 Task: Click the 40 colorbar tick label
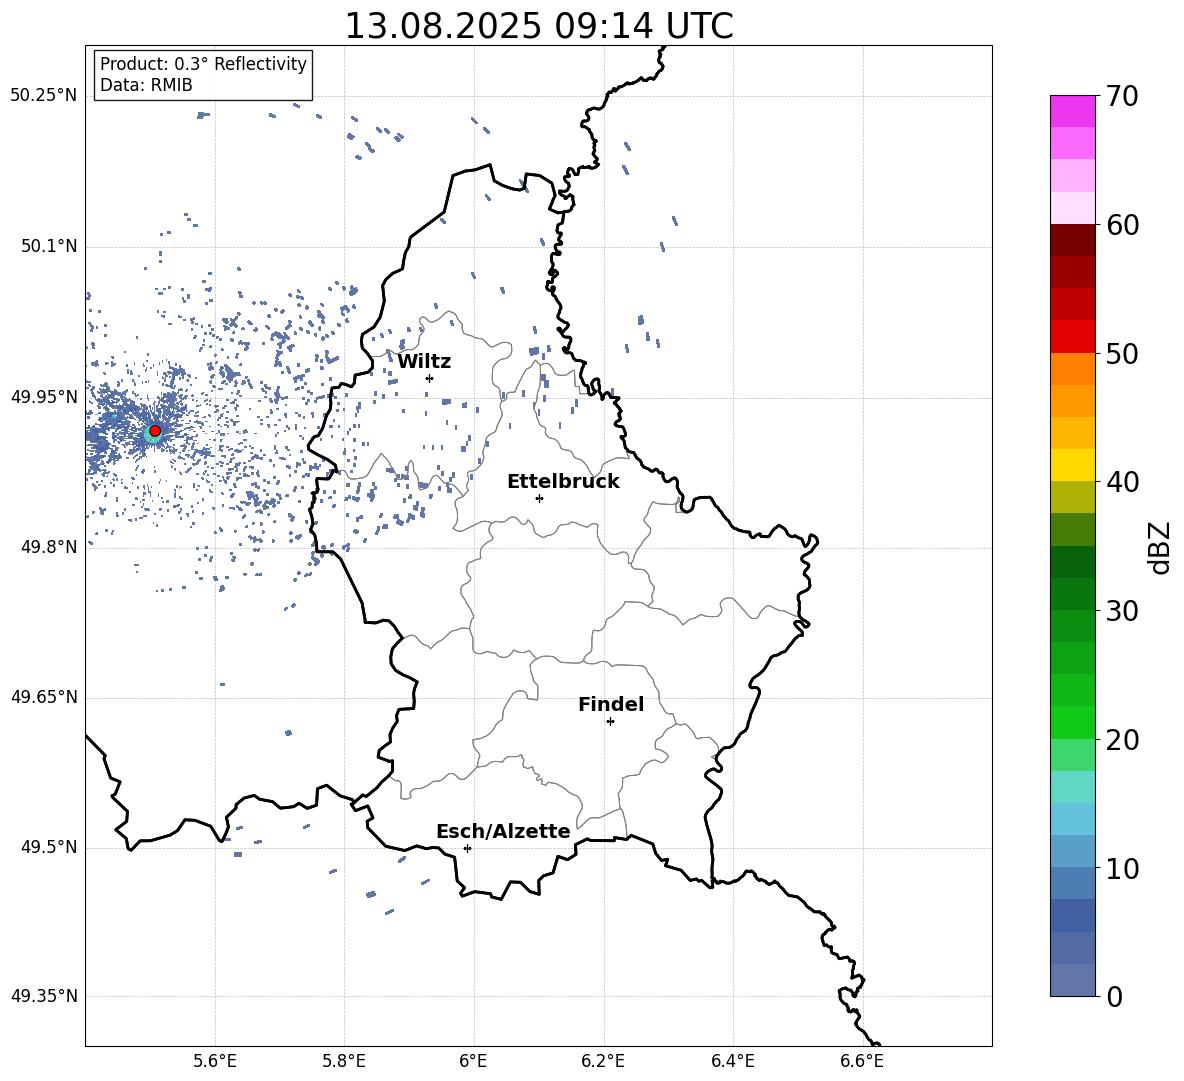pyautogui.click(x=1122, y=482)
